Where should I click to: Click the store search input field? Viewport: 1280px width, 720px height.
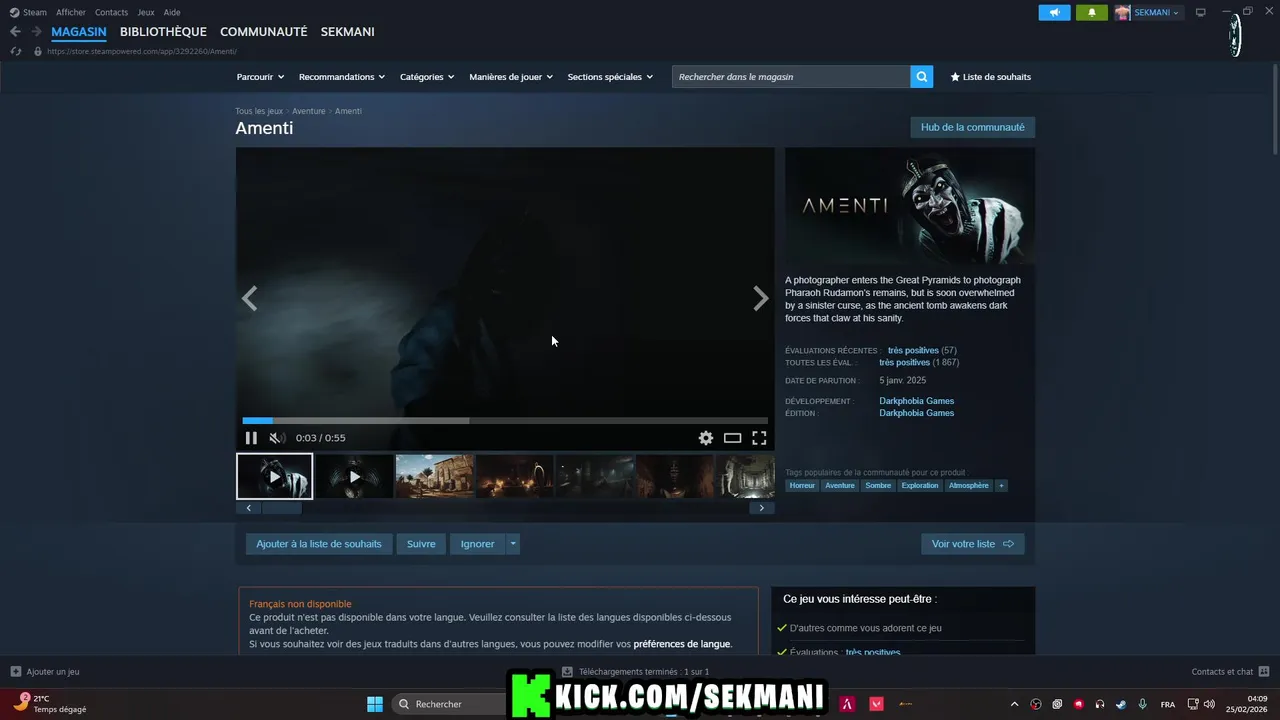(x=791, y=77)
